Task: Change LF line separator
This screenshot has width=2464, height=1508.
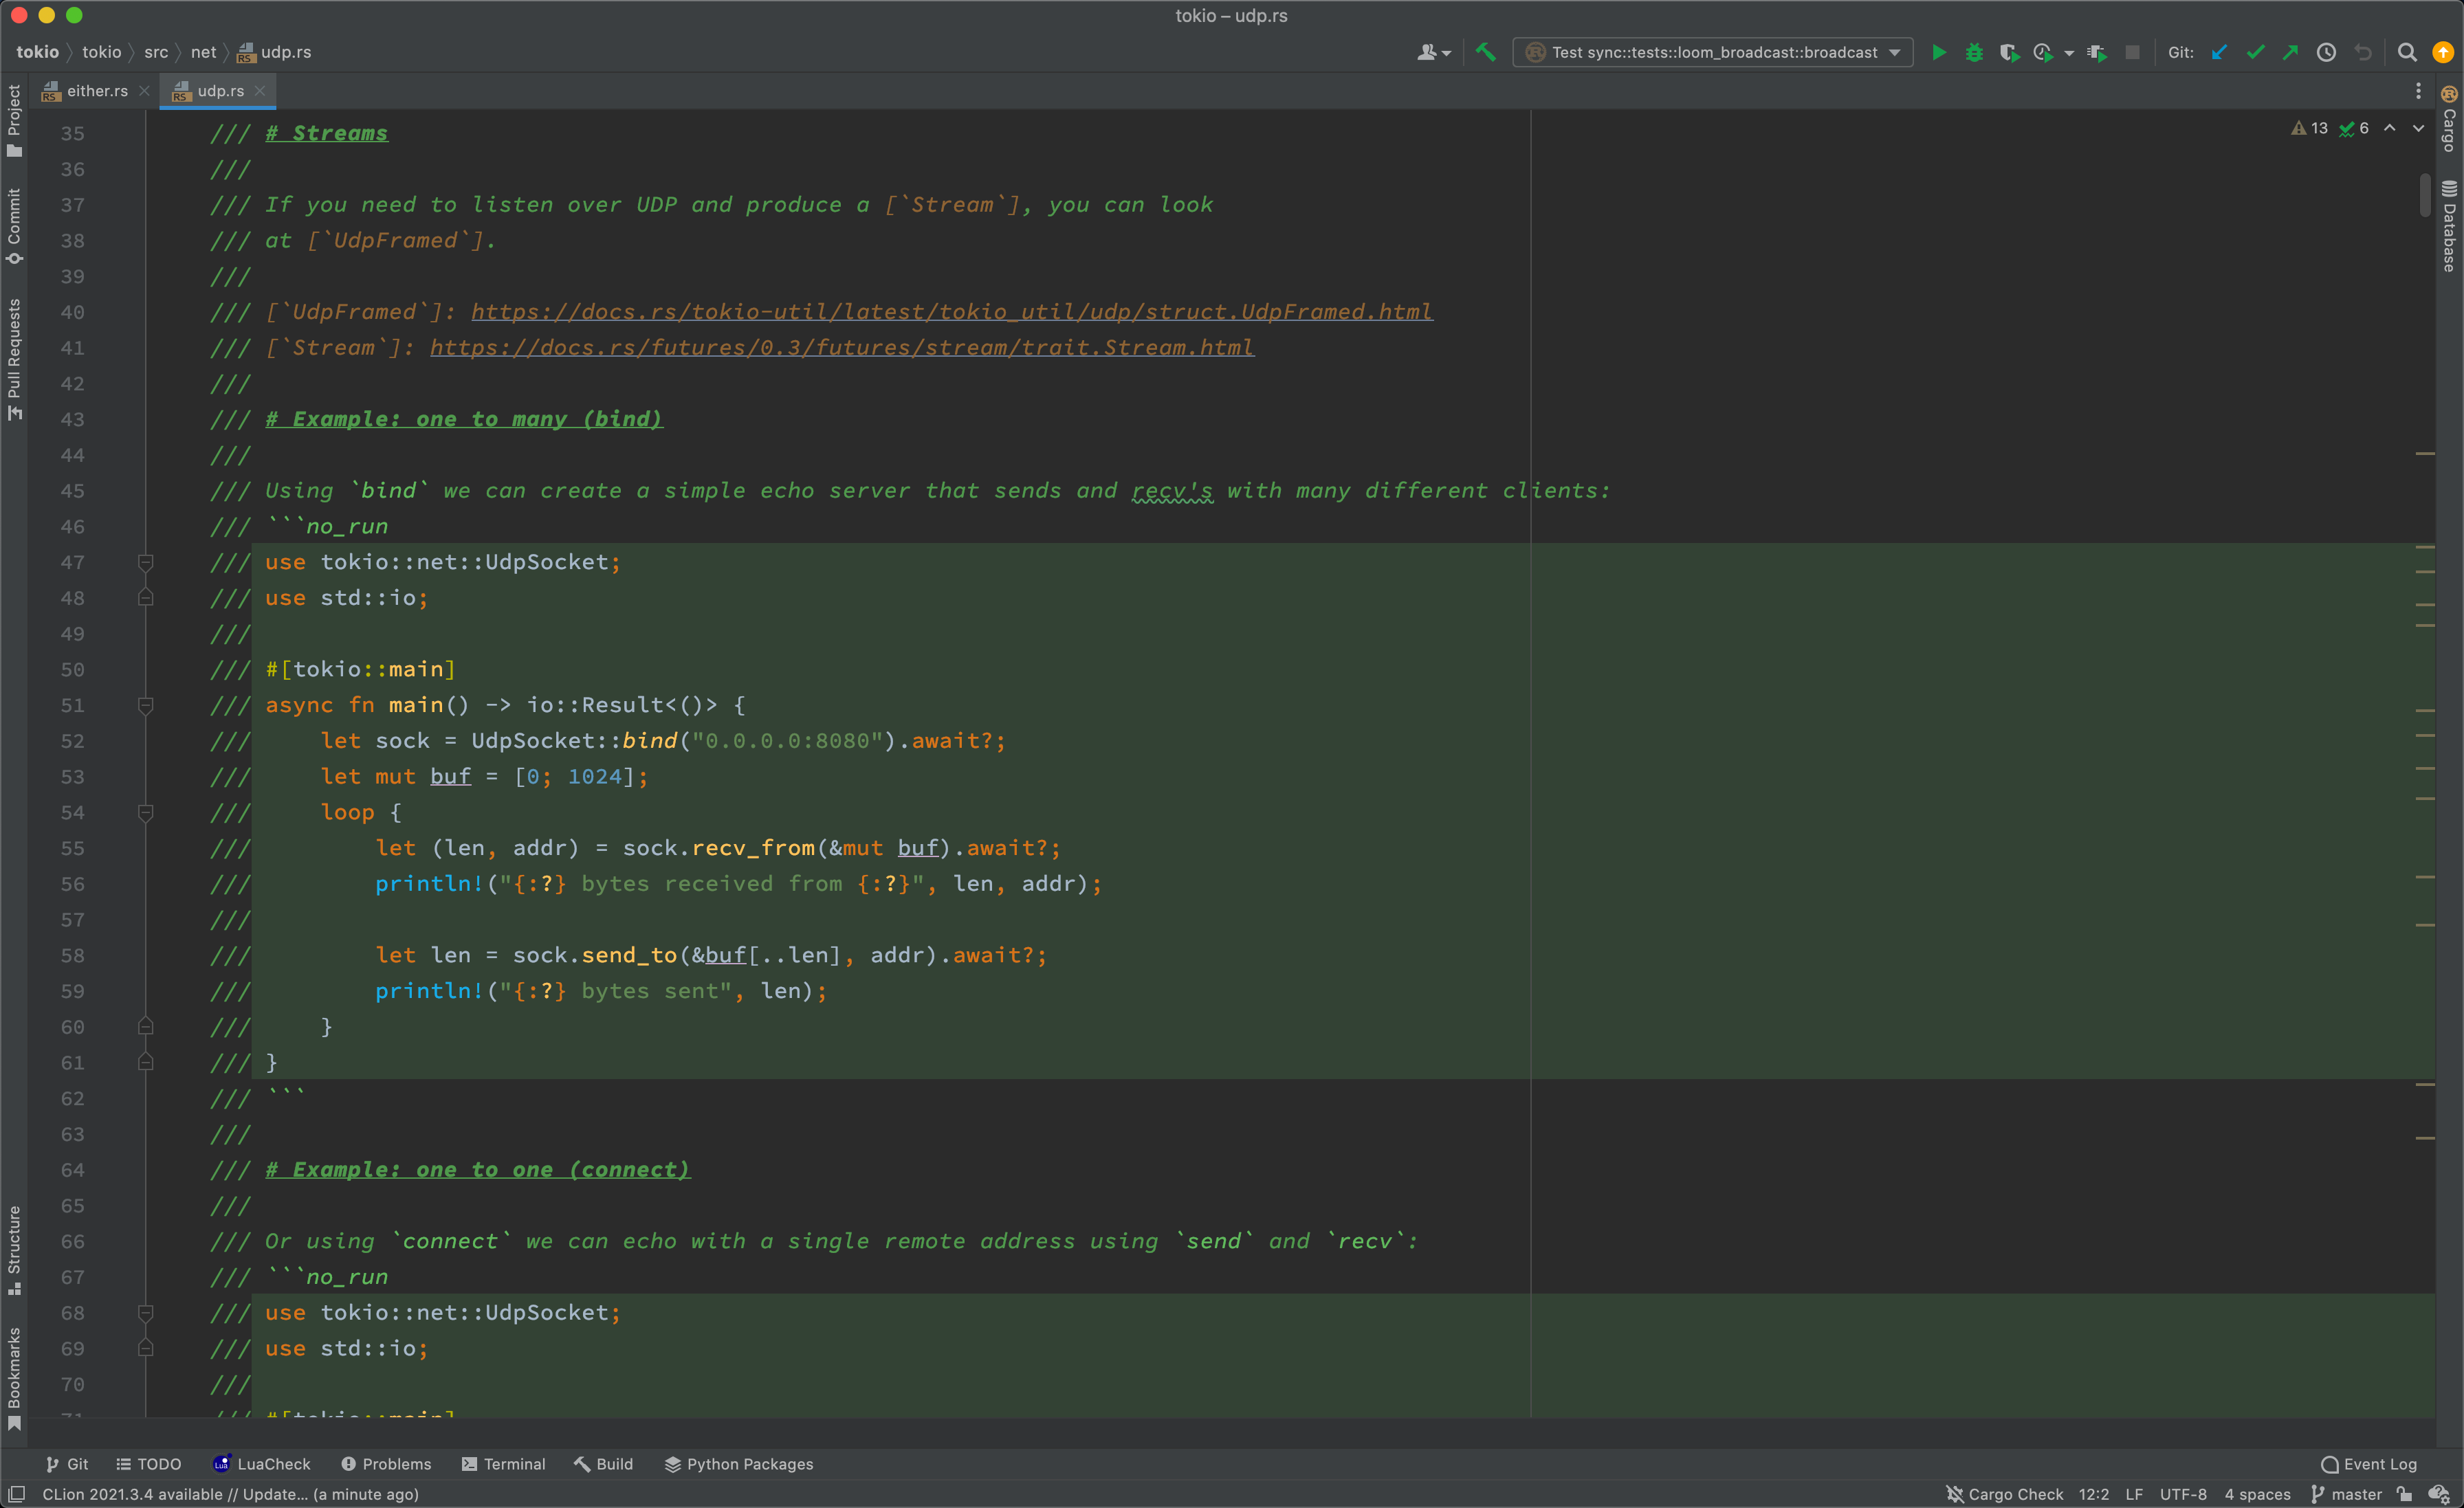Action: 2134,1493
